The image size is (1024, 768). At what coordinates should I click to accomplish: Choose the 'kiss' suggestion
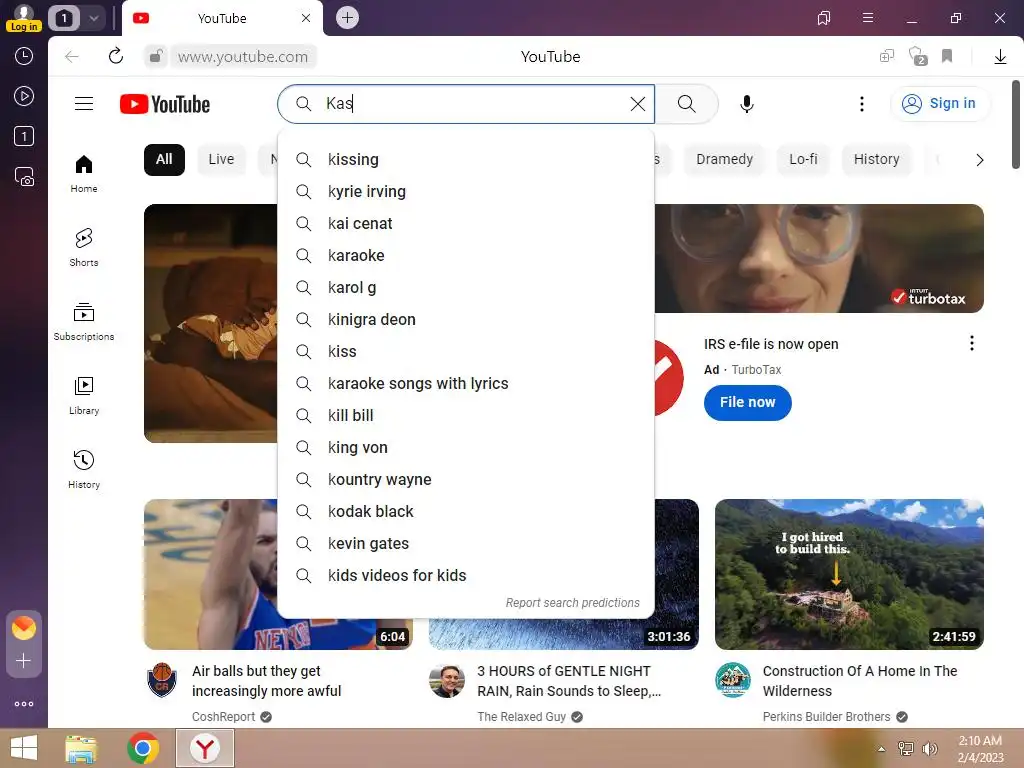click(x=466, y=351)
